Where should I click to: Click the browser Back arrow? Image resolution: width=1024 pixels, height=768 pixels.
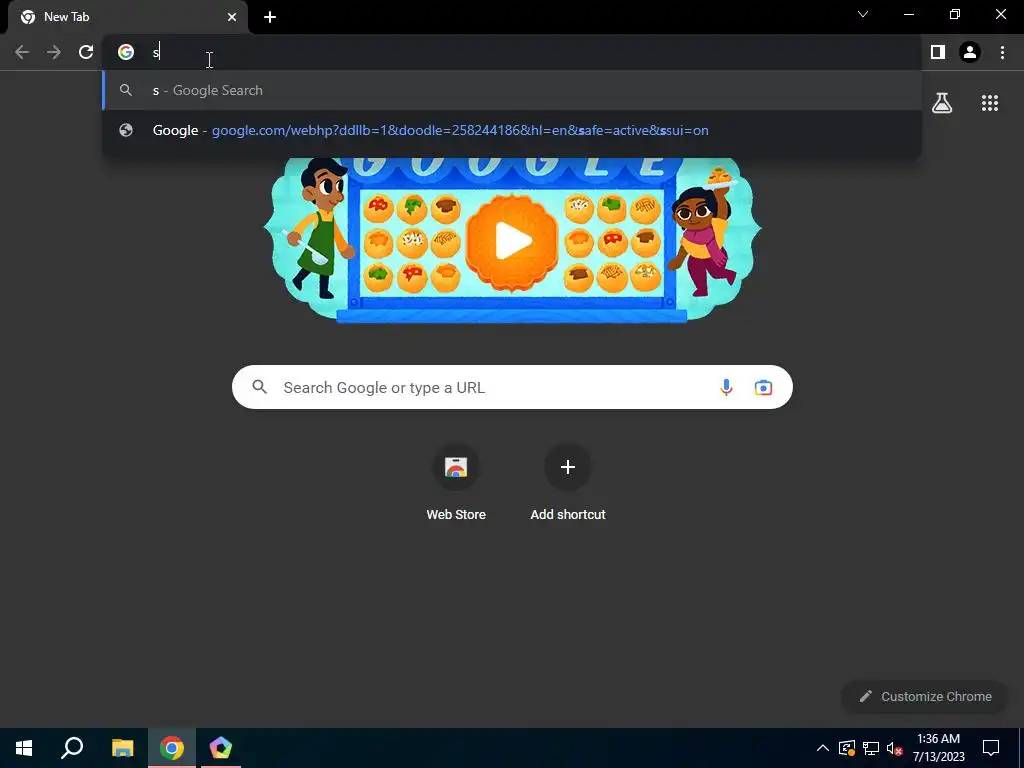tap(22, 52)
